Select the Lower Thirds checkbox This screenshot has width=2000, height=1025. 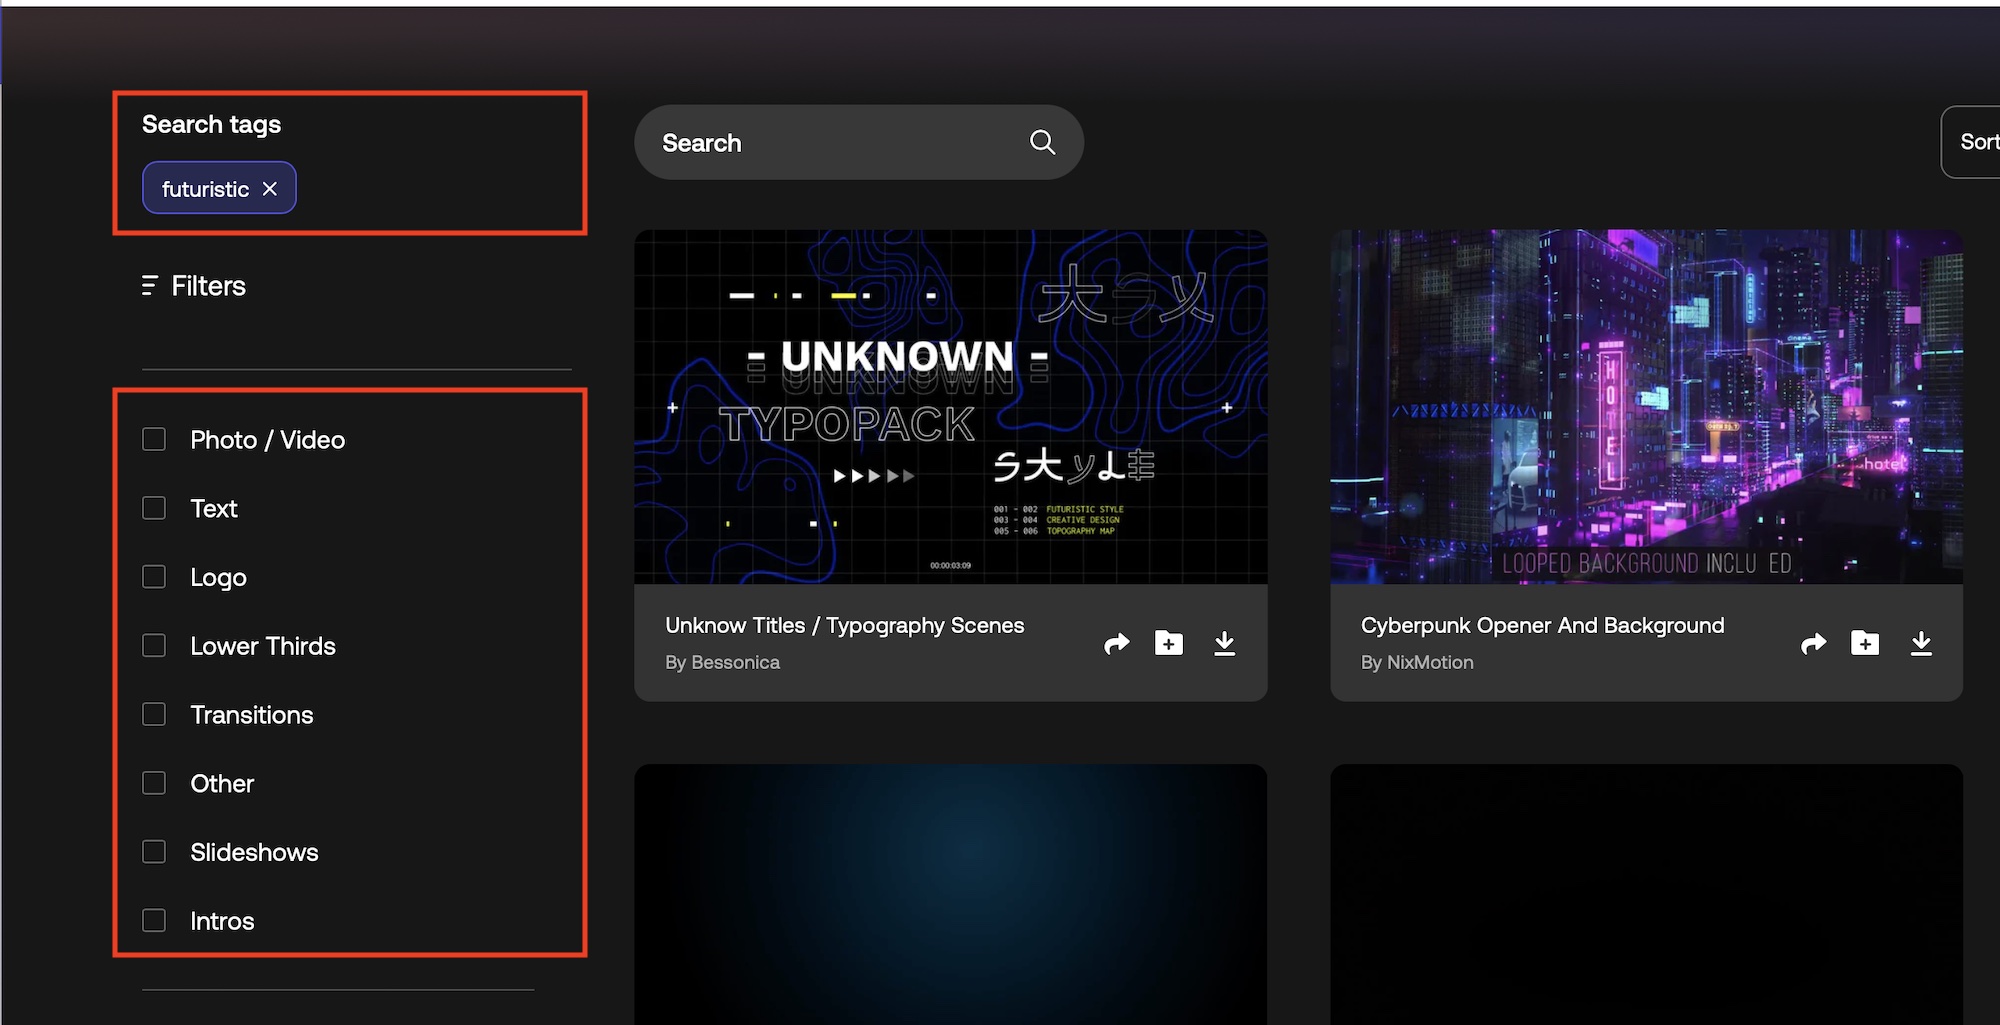click(154, 645)
